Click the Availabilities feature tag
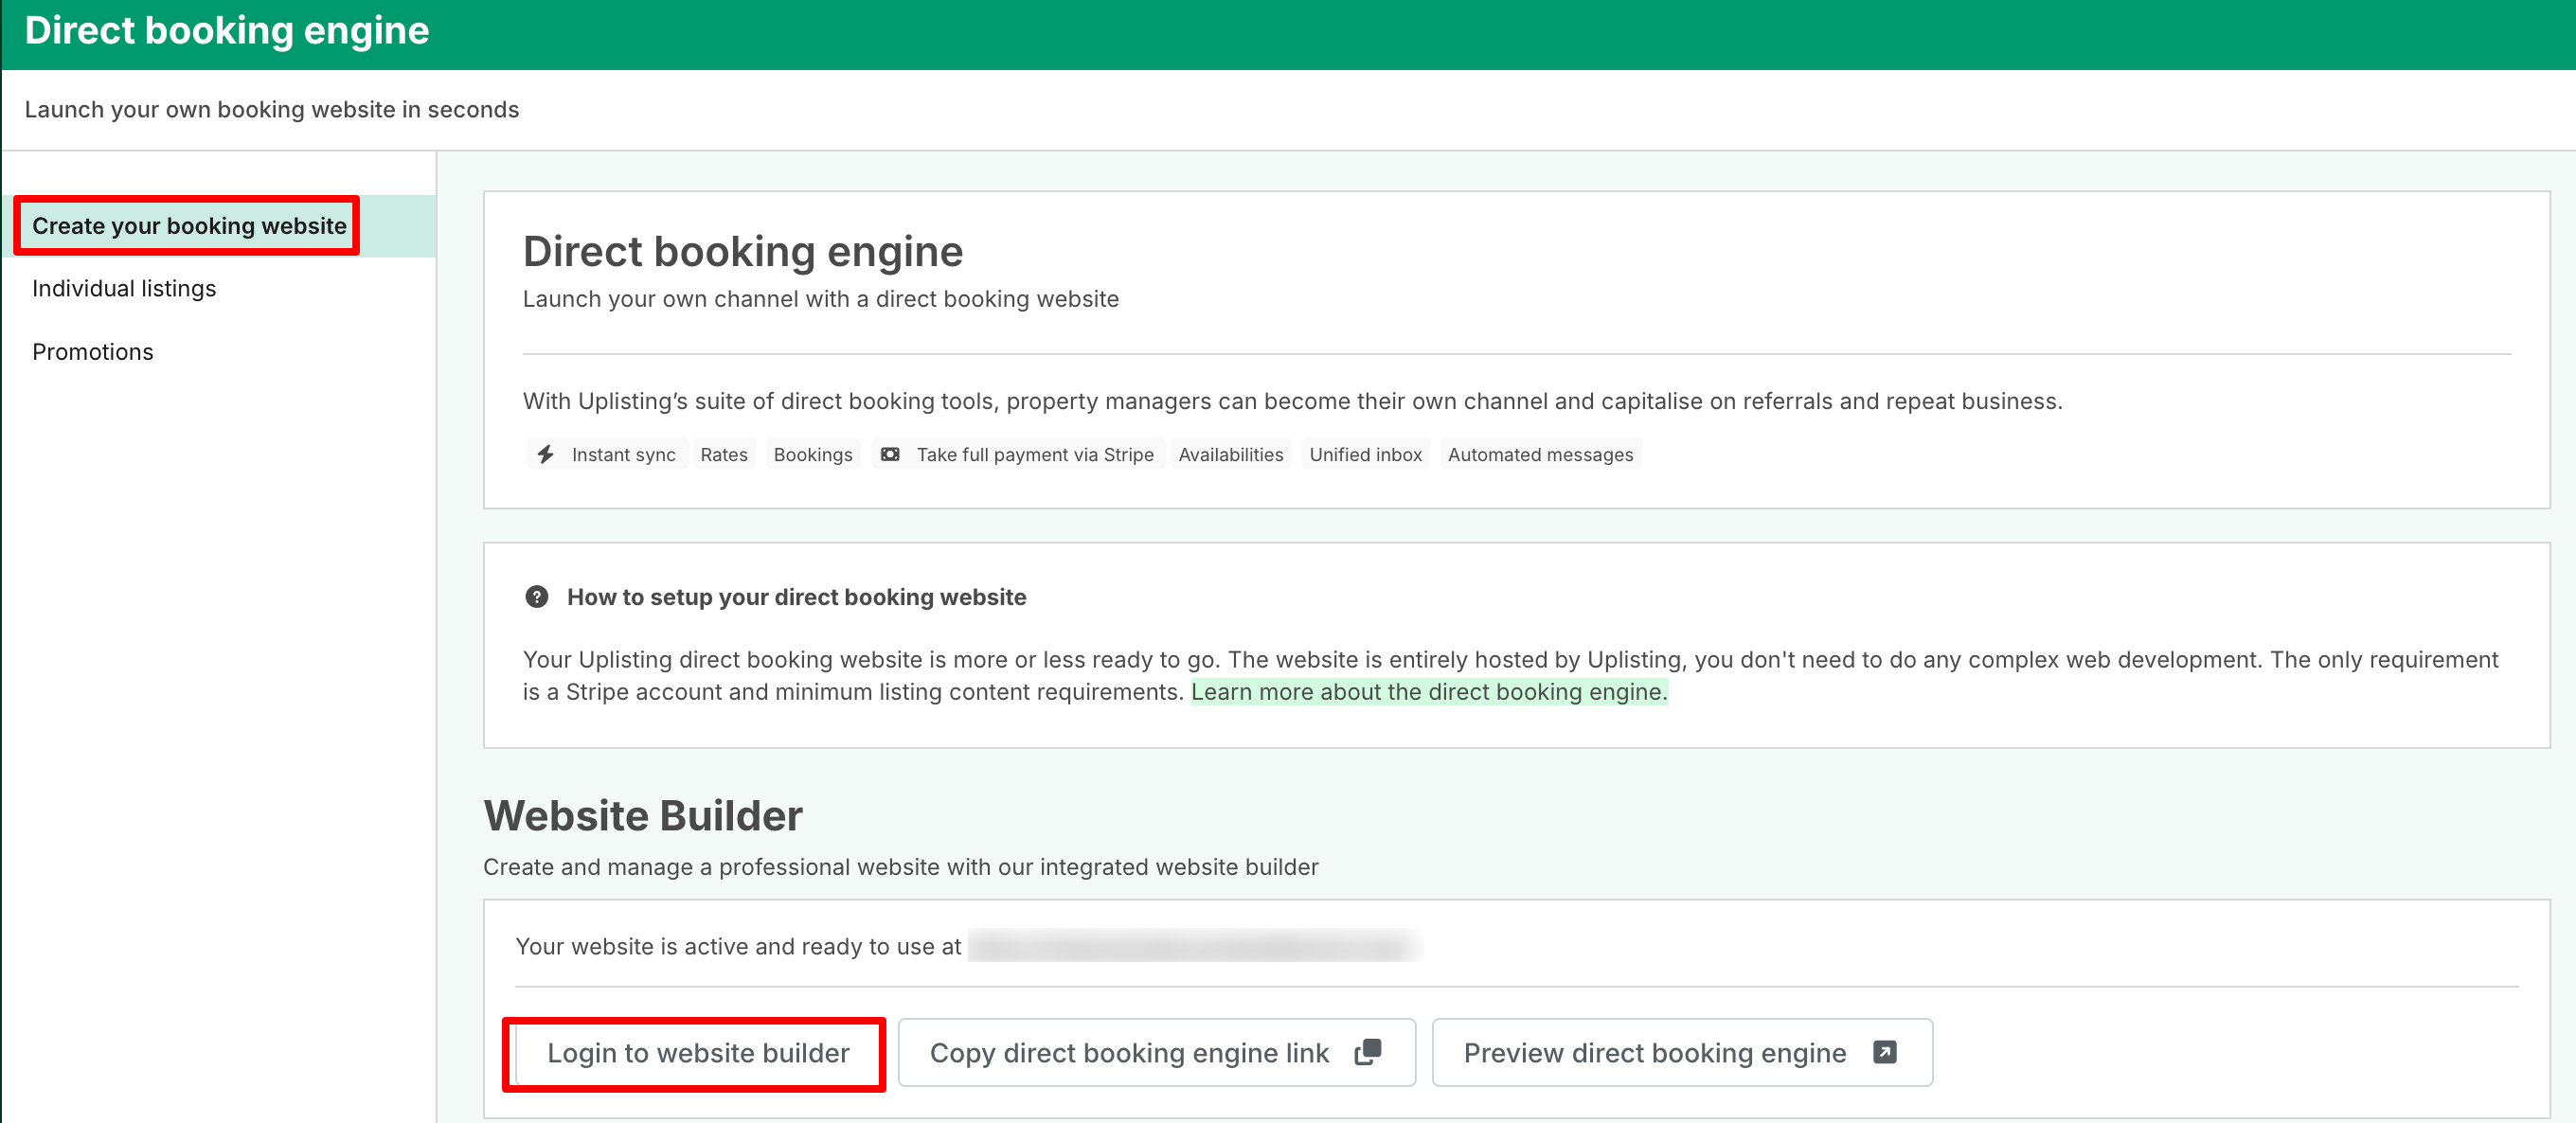The image size is (2576, 1123). pos(1230,454)
